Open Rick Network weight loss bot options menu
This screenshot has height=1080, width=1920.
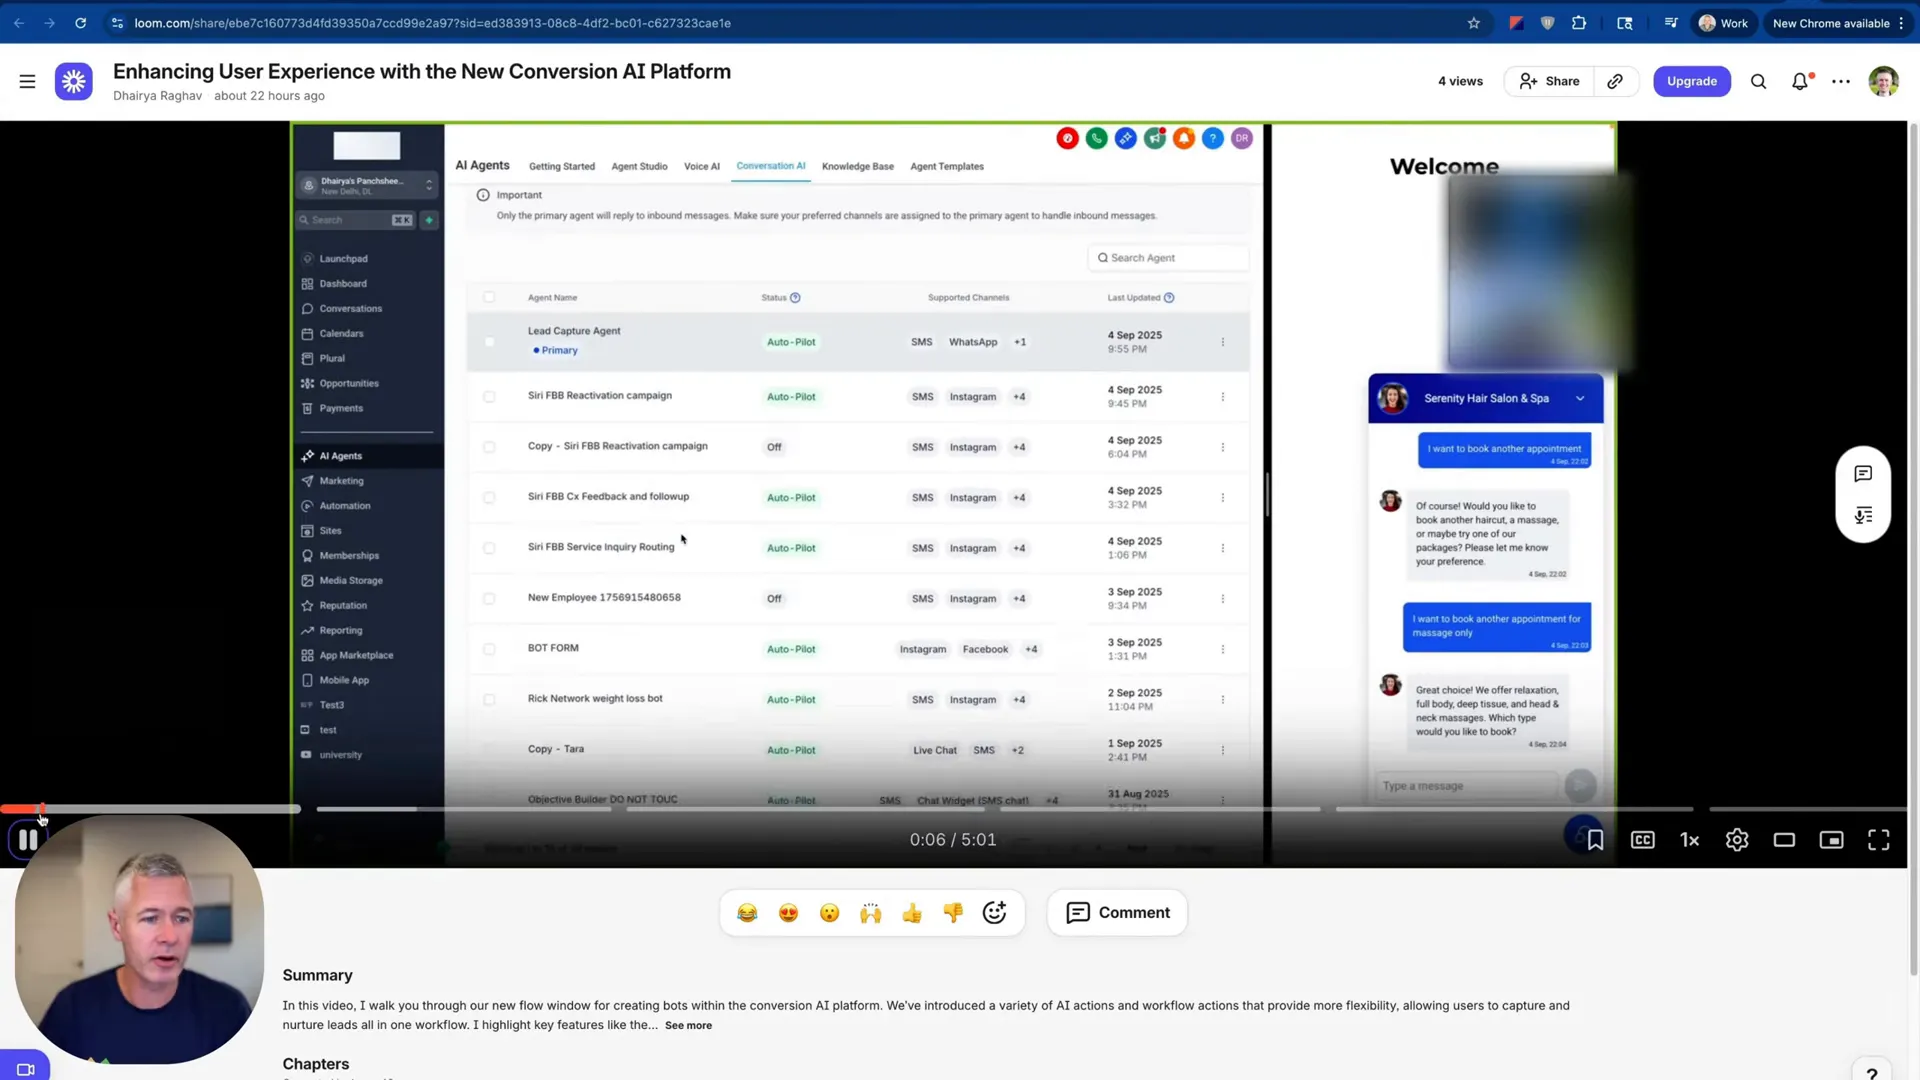tap(1222, 700)
